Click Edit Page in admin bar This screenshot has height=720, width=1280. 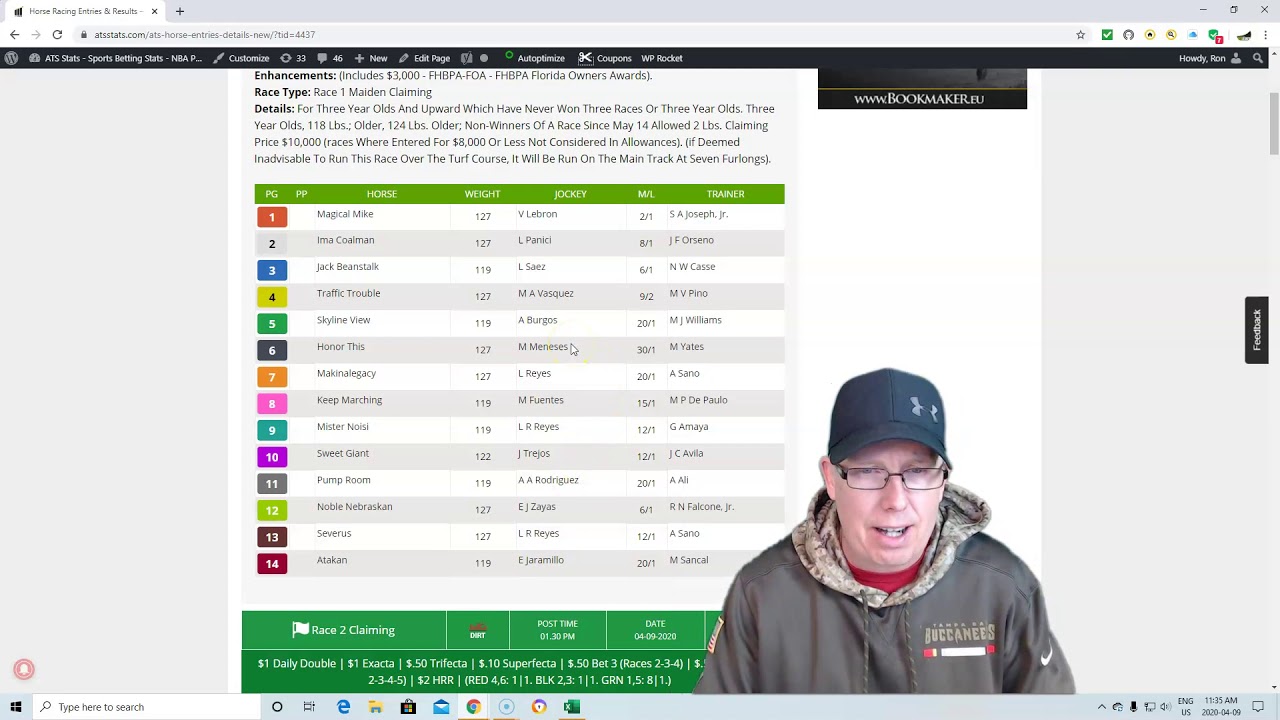click(x=424, y=58)
